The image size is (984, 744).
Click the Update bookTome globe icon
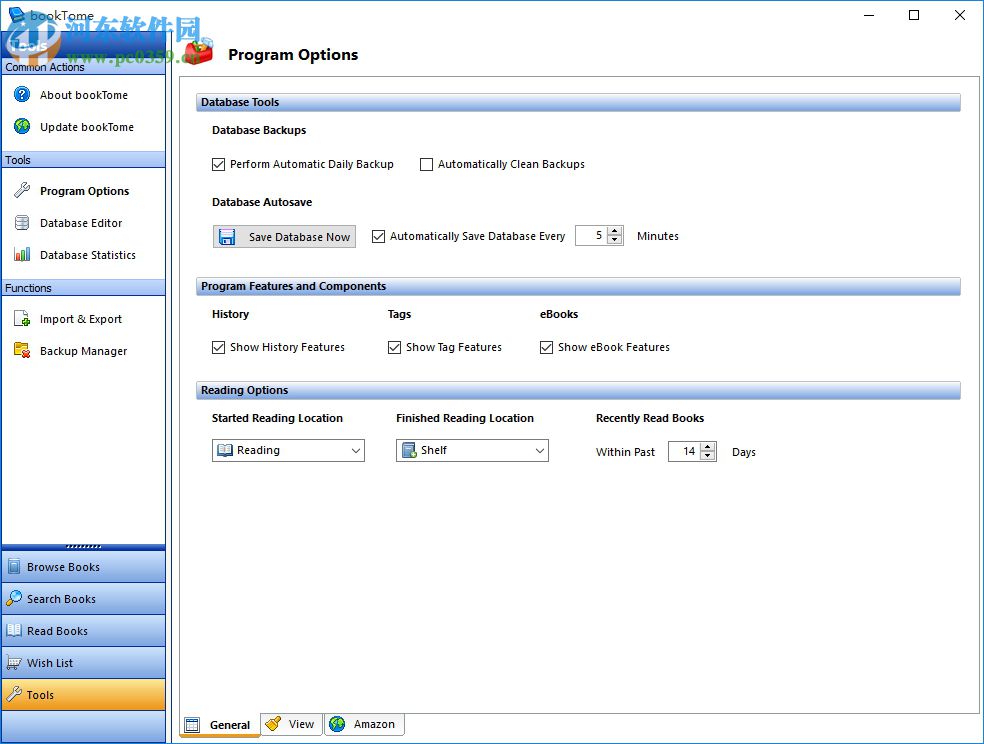click(22, 127)
